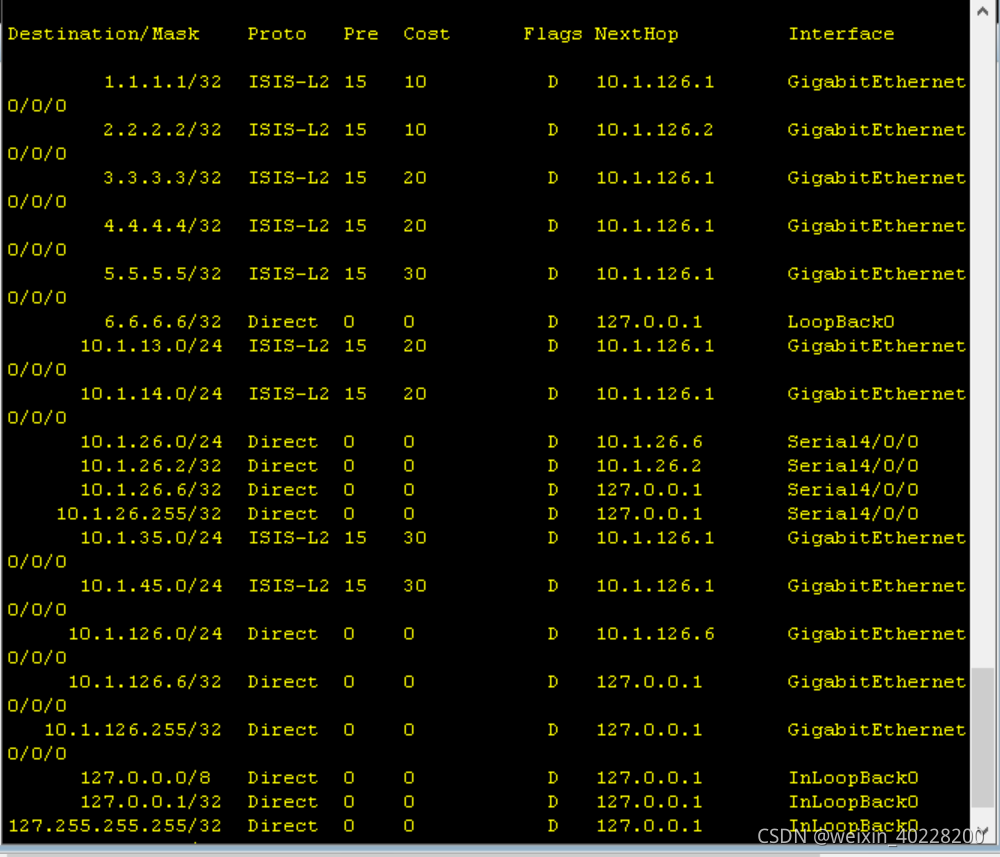Click destination 10.1.26.6/32
This screenshot has width=1000, height=857.
tap(151, 490)
